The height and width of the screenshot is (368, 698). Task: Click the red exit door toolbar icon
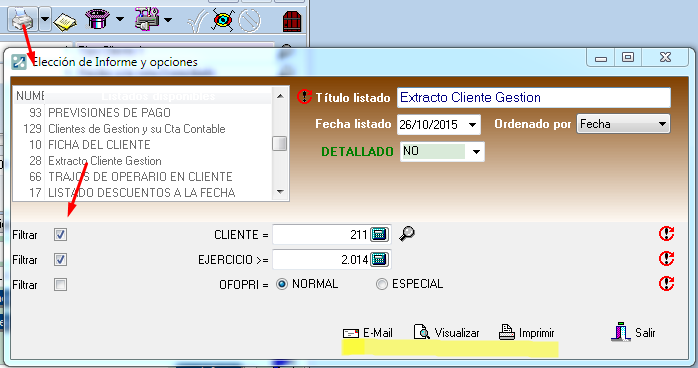click(x=292, y=21)
